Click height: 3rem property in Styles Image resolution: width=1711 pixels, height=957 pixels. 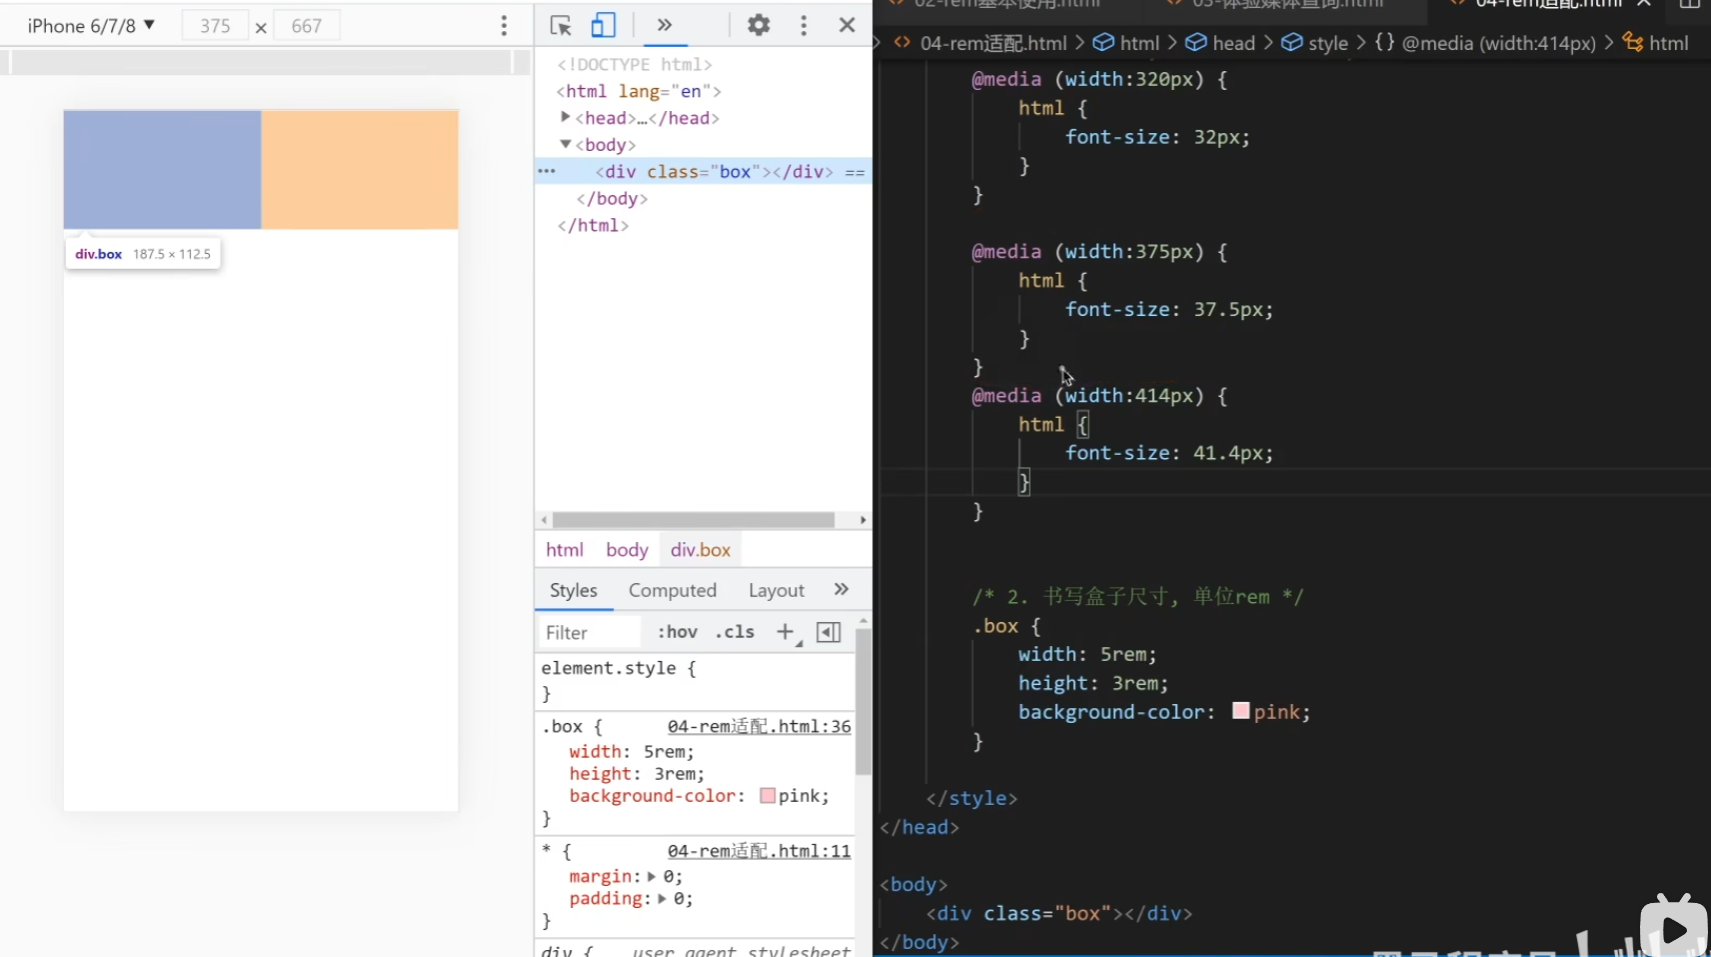coord(637,774)
